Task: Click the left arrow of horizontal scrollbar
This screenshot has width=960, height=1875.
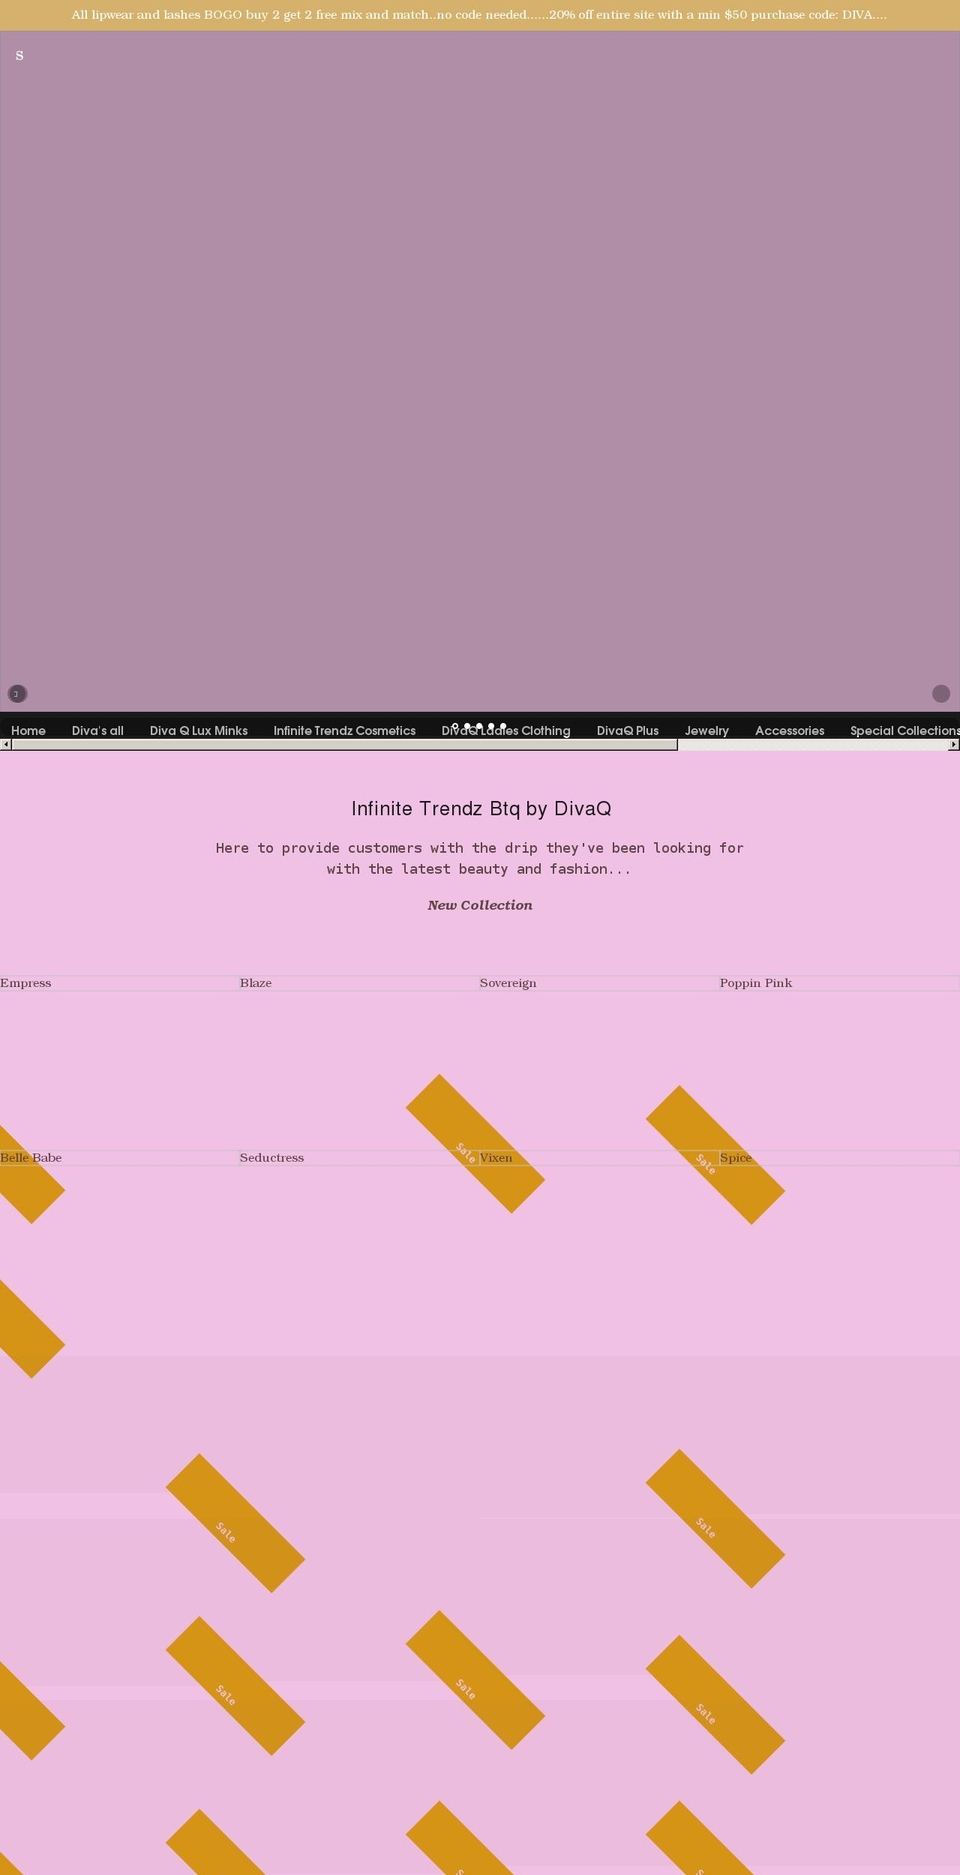Action: coord(5,744)
